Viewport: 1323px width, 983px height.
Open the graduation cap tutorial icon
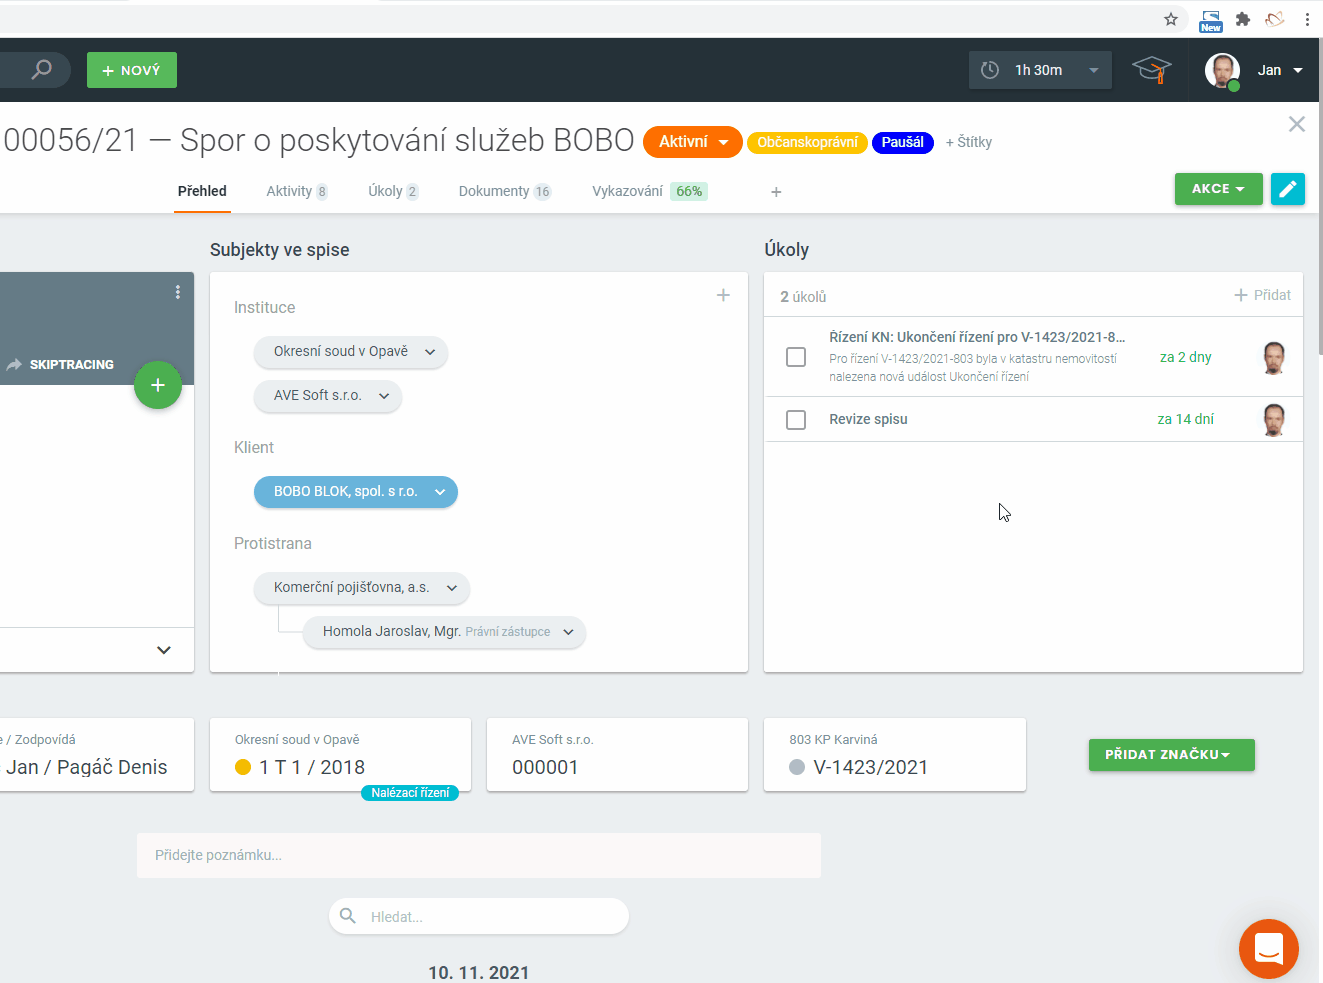(1151, 70)
